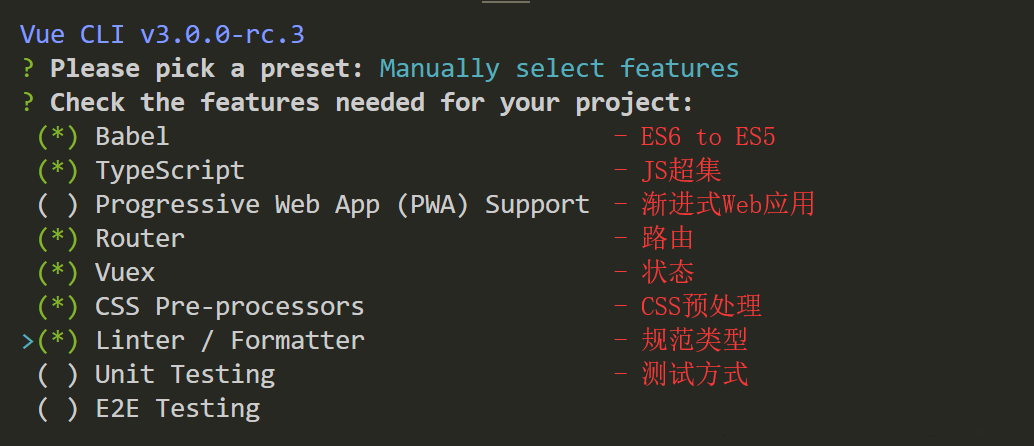1034x446 pixels.
Task: Click the red '渐进式Web应用' annotation
Action: 728,205
